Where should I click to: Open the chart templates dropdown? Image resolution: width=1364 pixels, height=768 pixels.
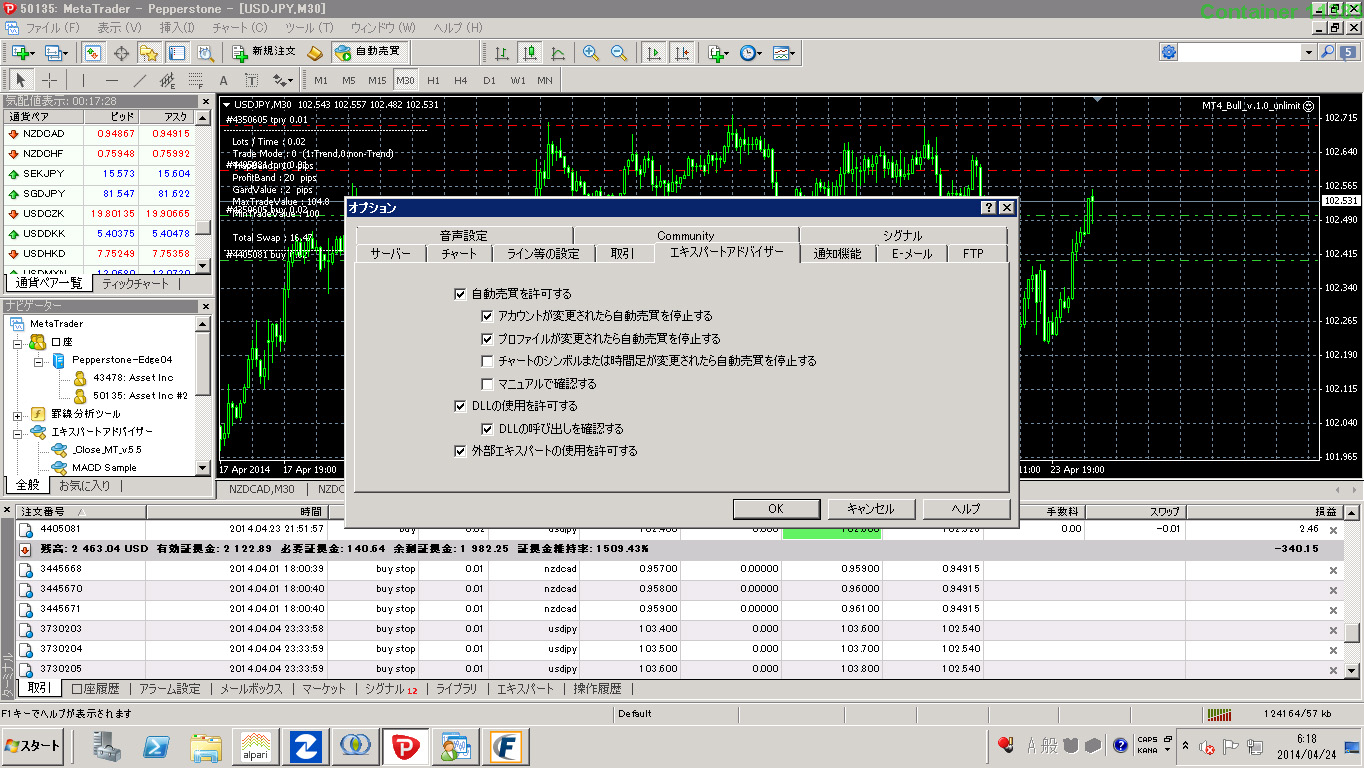(x=784, y=52)
